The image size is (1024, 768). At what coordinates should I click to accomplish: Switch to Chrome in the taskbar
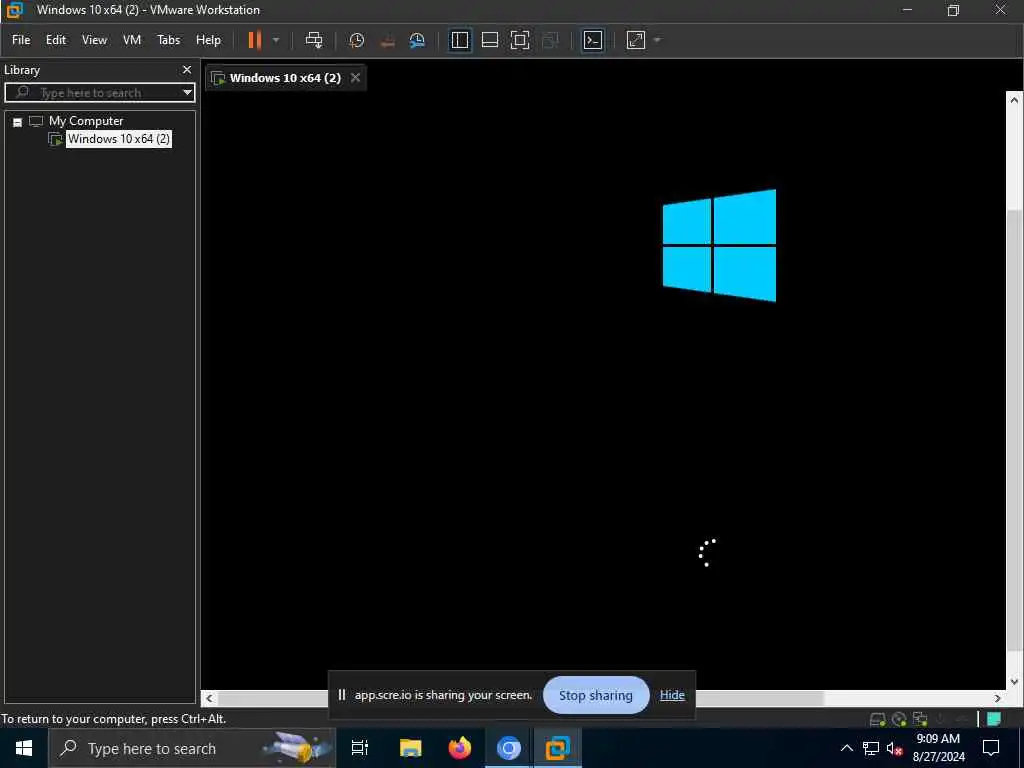click(509, 748)
